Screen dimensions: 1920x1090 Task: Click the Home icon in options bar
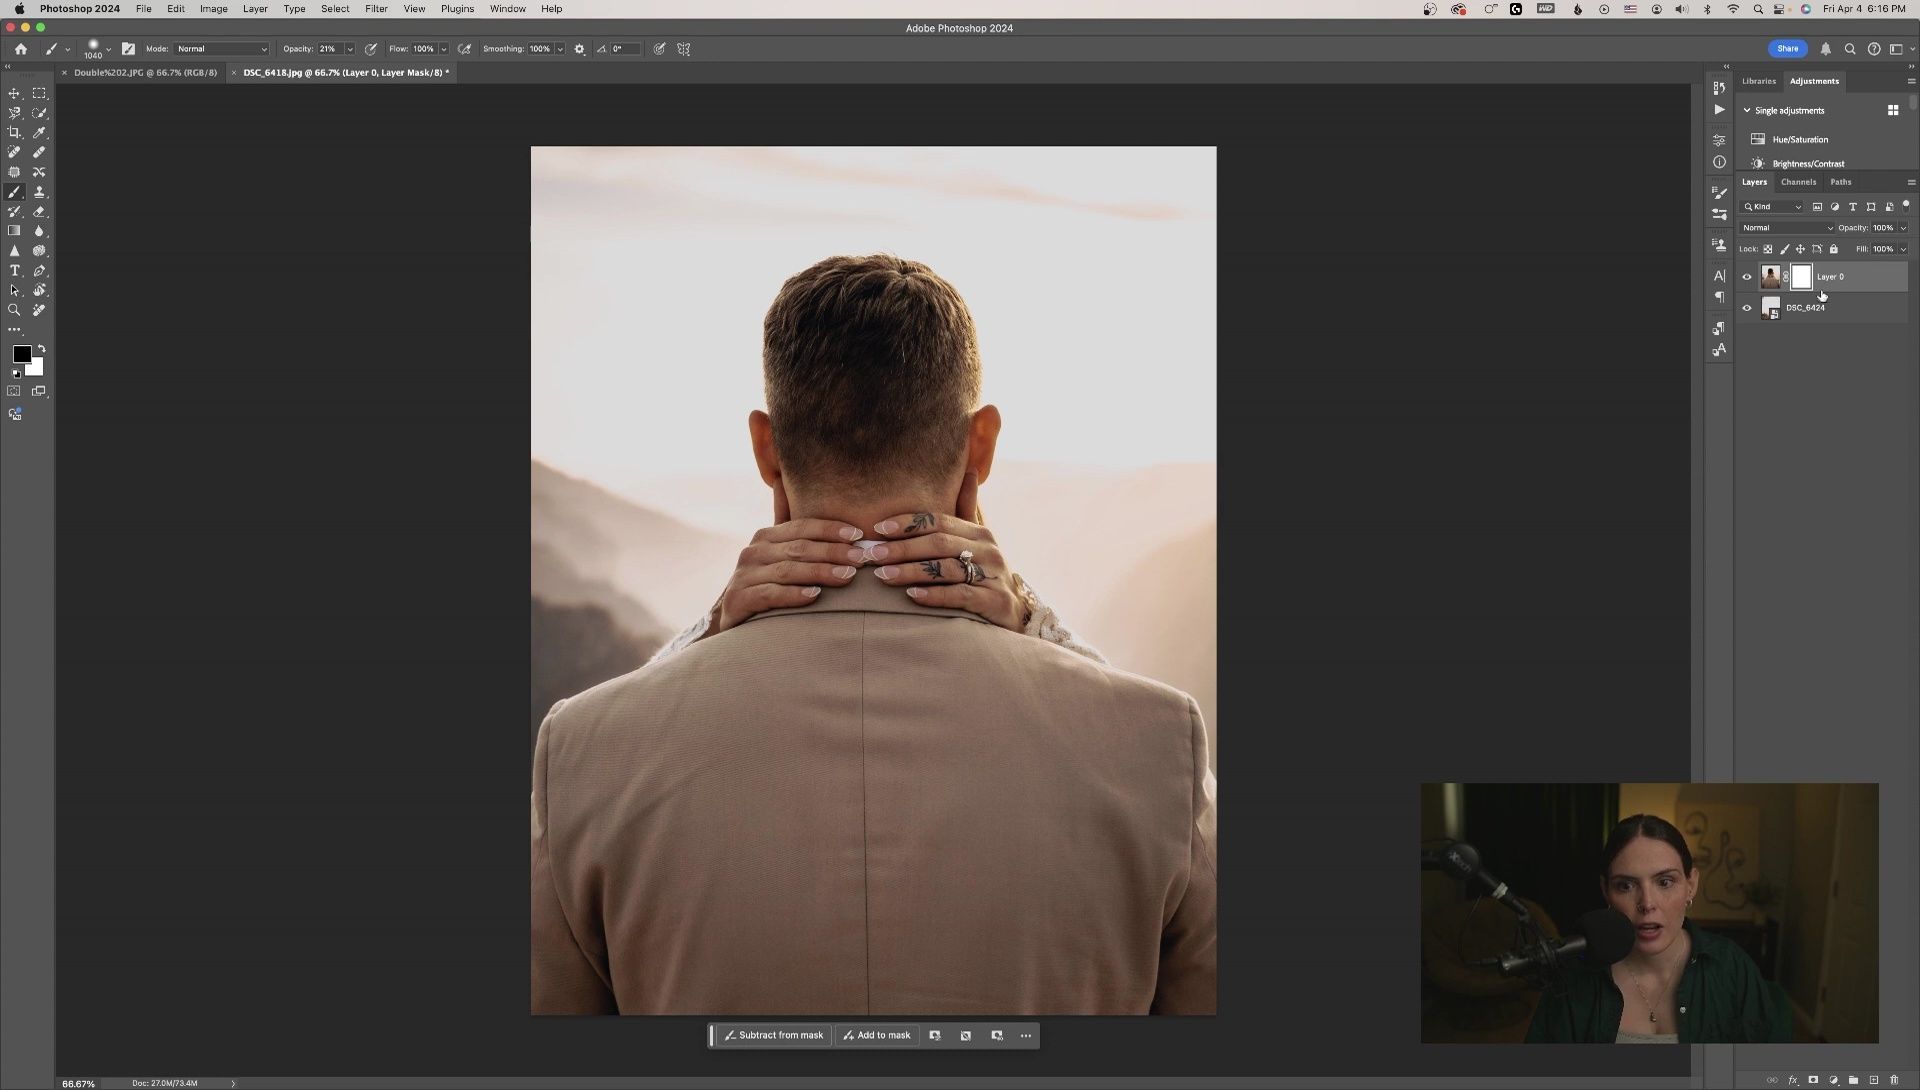[21, 49]
